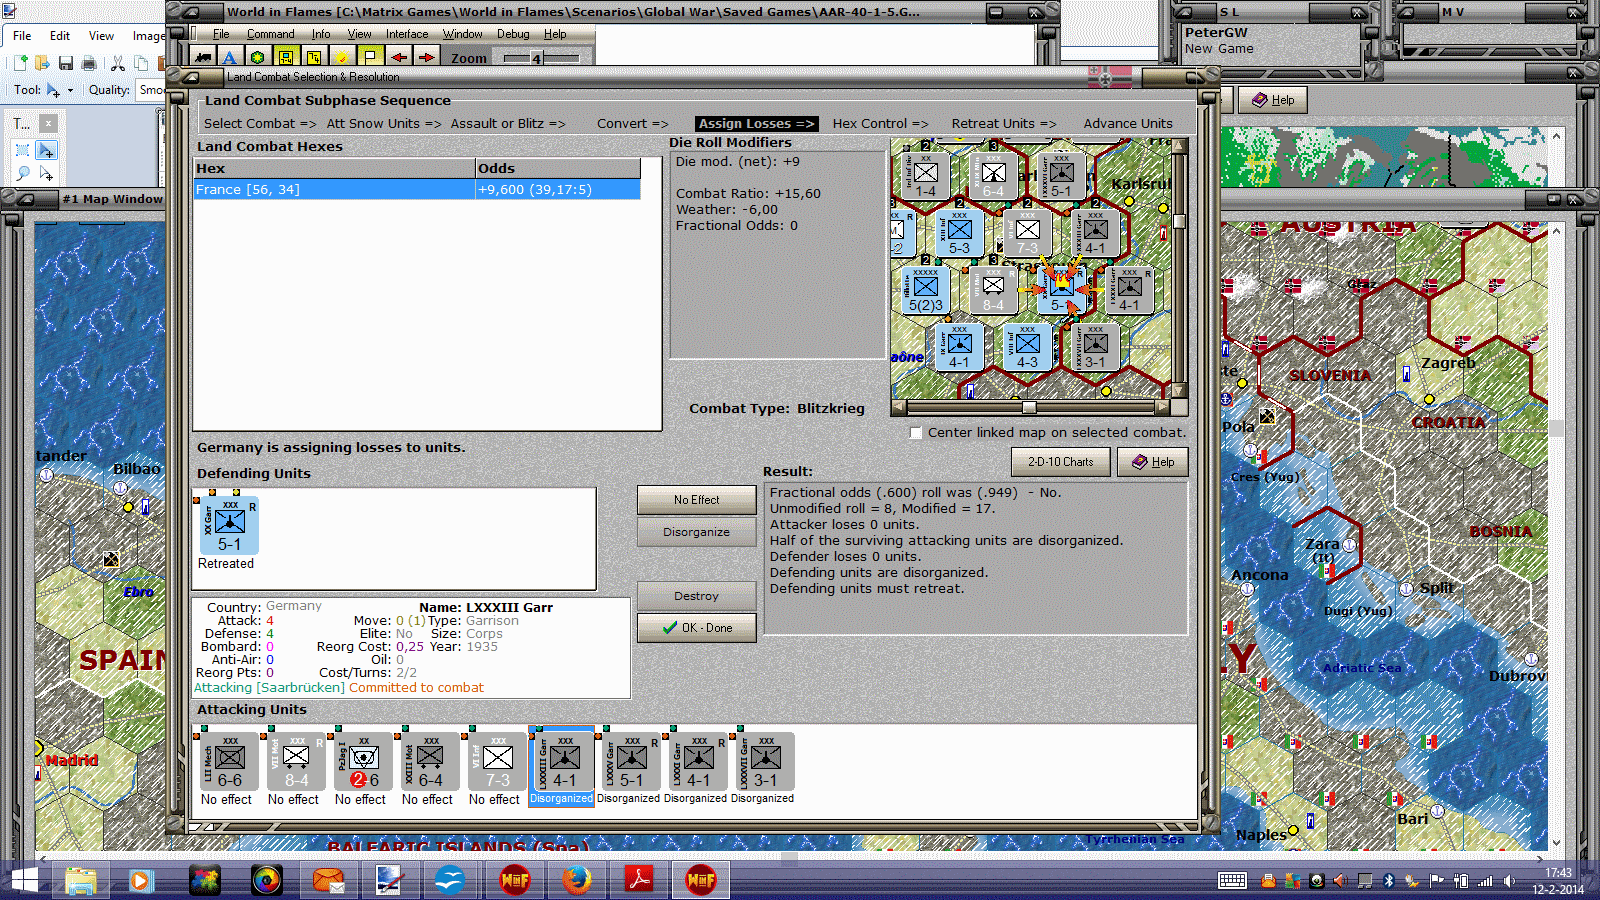Image resolution: width=1600 pixels, height=900 pixels.
Task: Click the Advance Units subphase label
Action: [x=1128, y=124]
